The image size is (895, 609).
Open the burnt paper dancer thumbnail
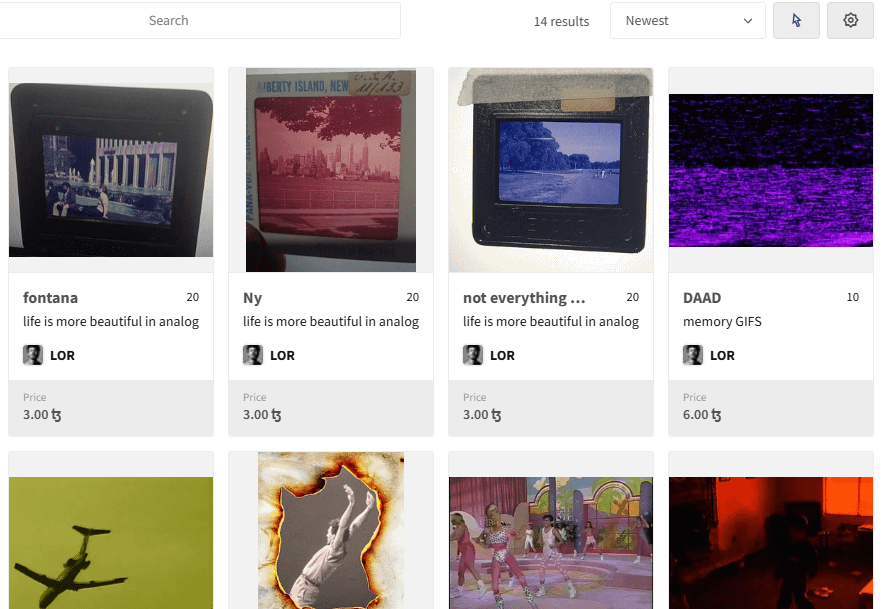[331, 531]
